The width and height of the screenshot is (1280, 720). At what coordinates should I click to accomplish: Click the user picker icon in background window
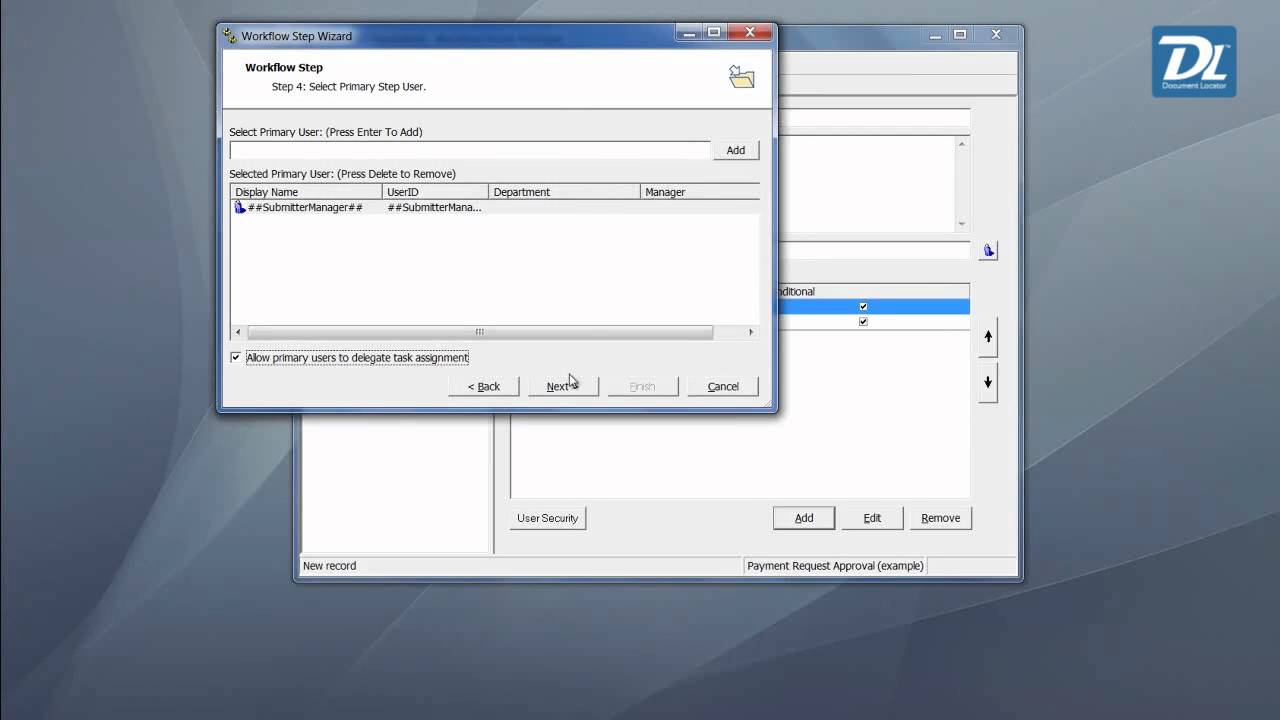(988, 251)
